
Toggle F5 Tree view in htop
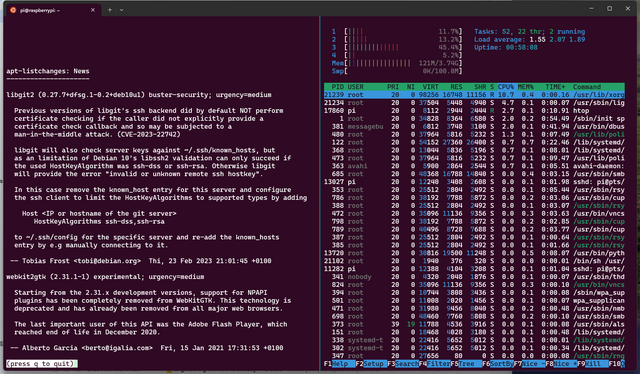click(x=466, y=363)
